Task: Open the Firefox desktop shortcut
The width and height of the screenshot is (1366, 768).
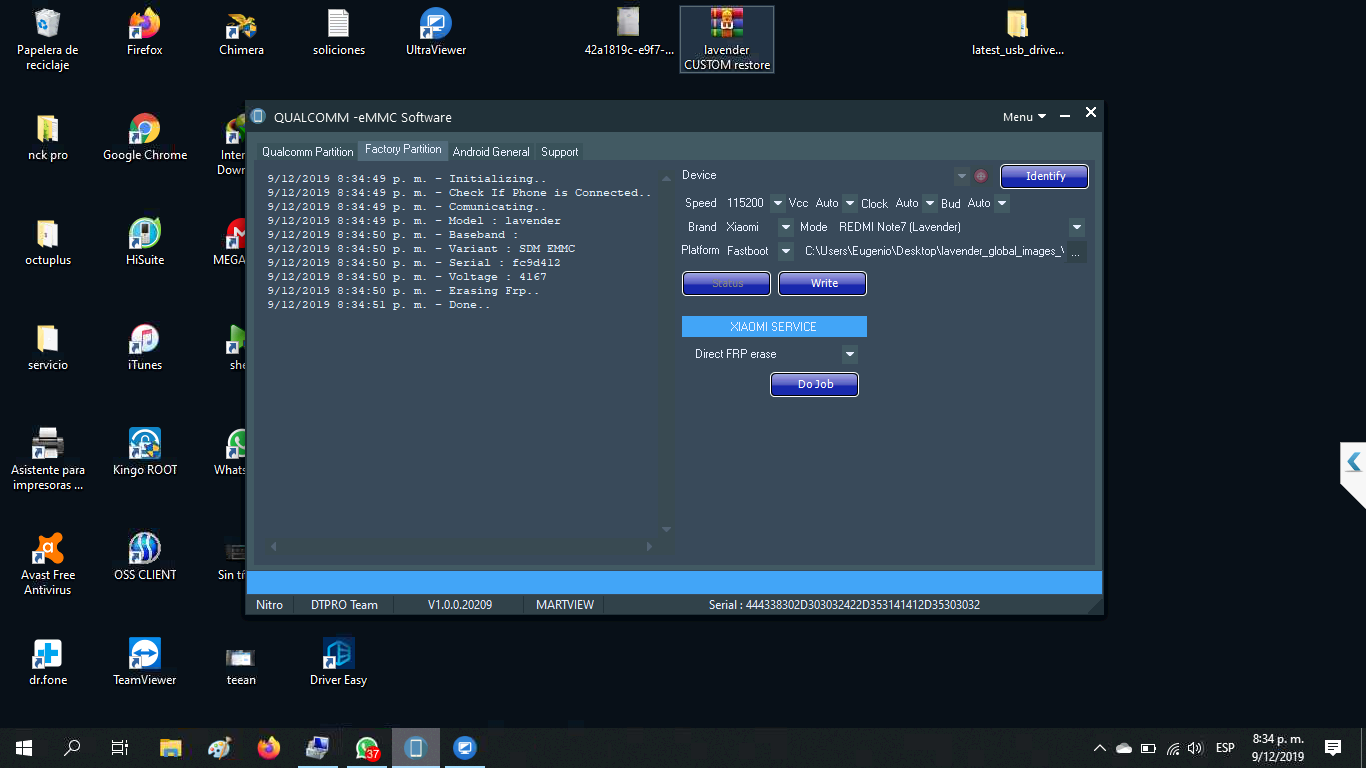Action: point(145,32)
